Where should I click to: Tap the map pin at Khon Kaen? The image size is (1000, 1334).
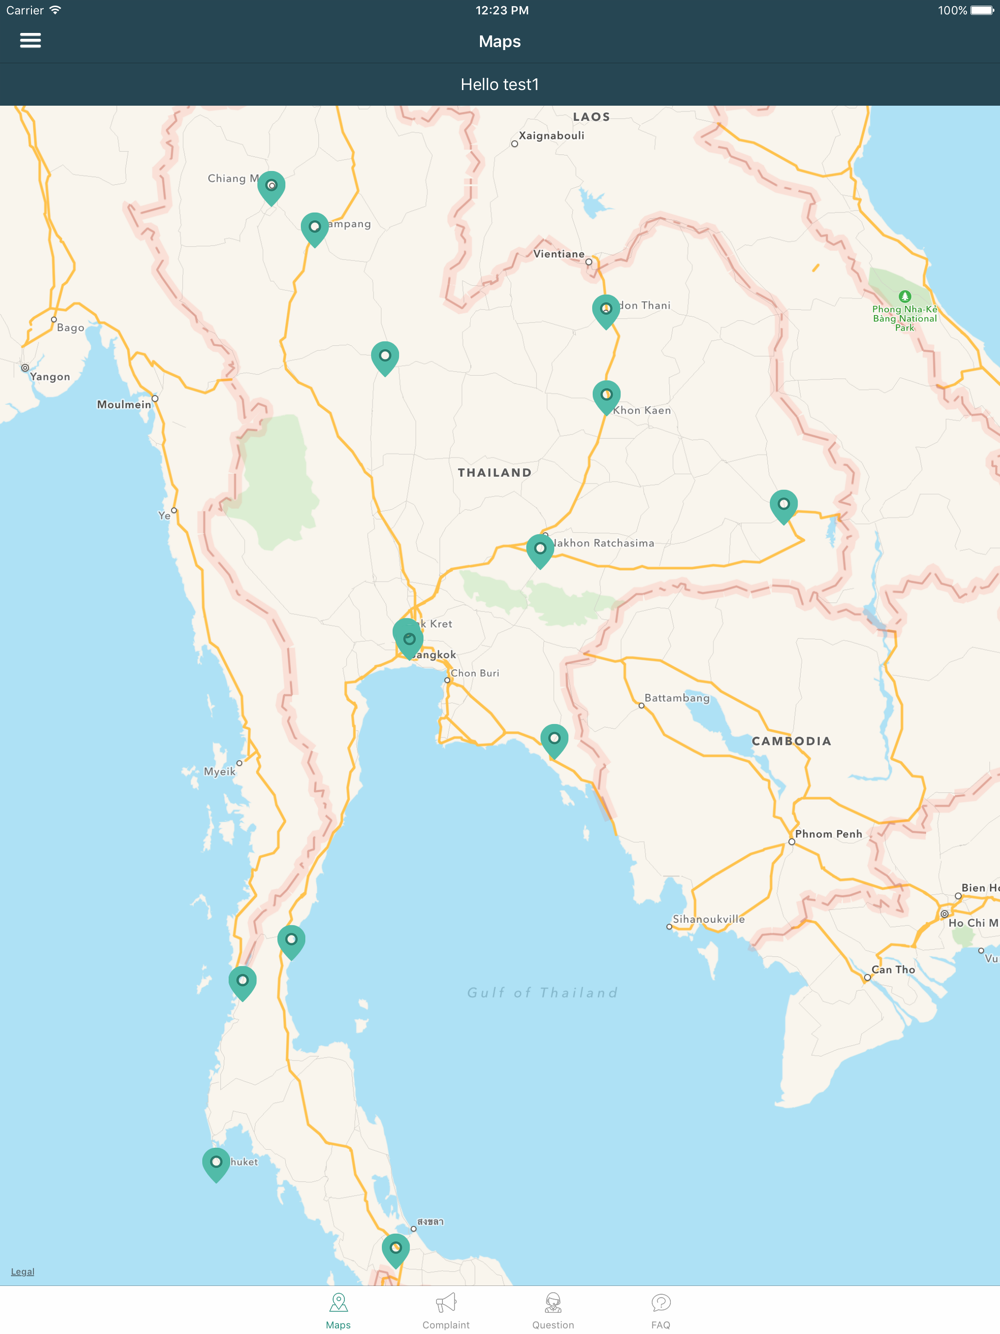click(606, 398)
